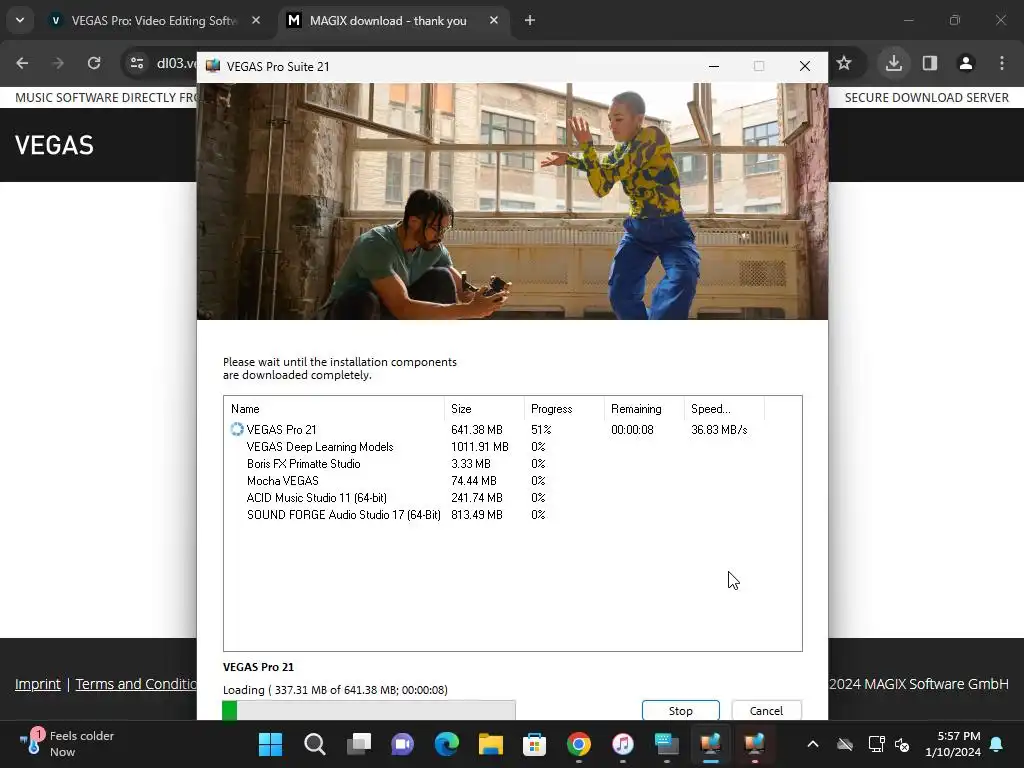Select the Mocha VEGAS row

tap(513, 481)
